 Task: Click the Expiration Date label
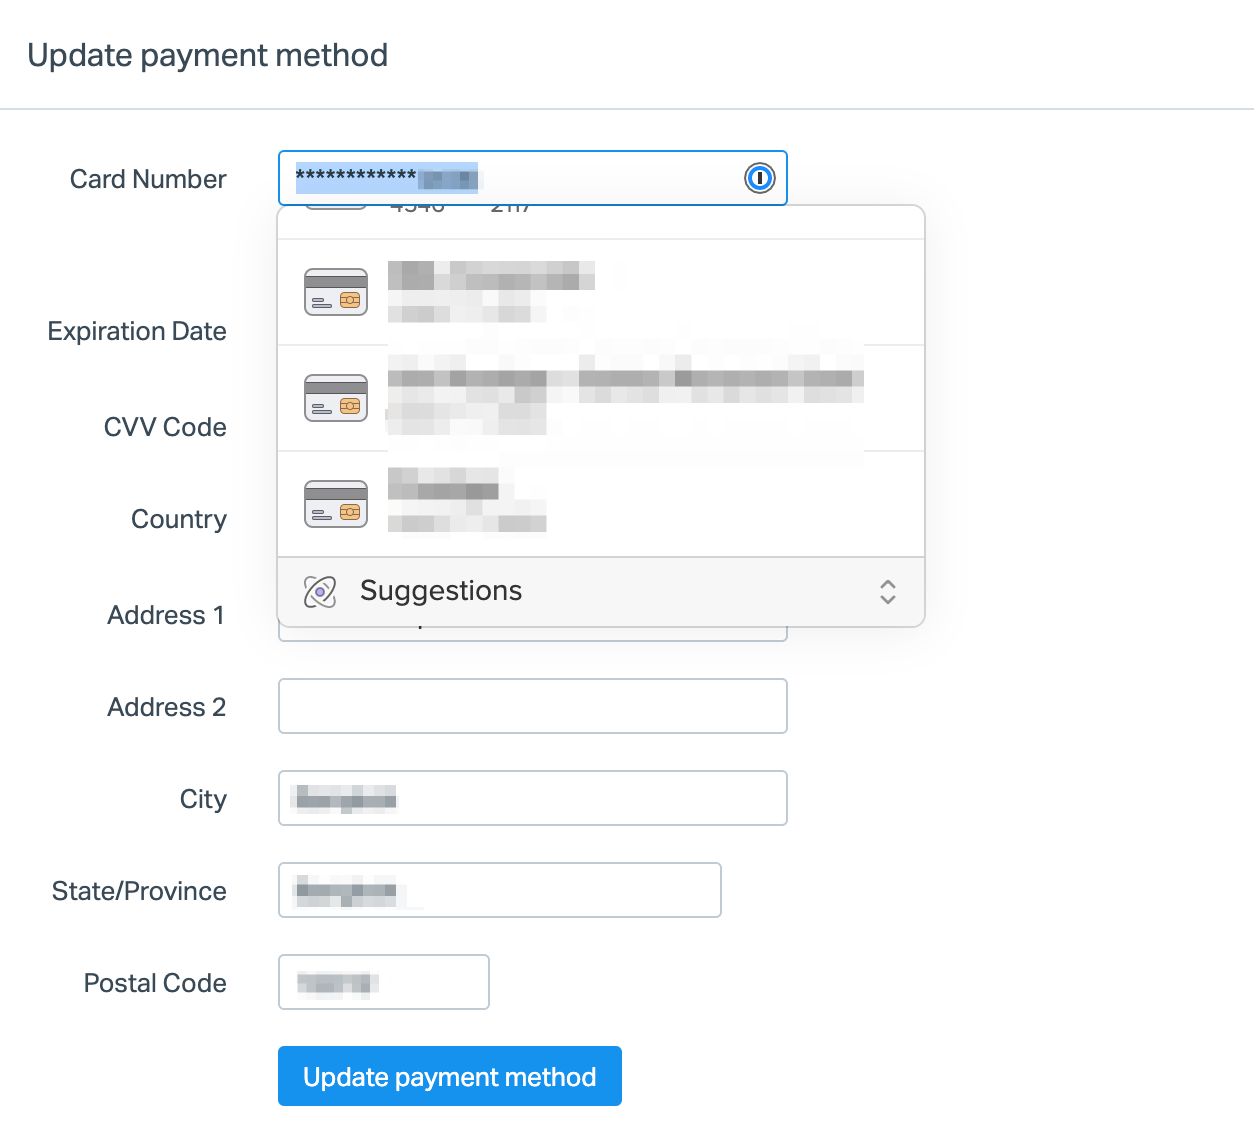pyautogui.click(x=137, y=331)
